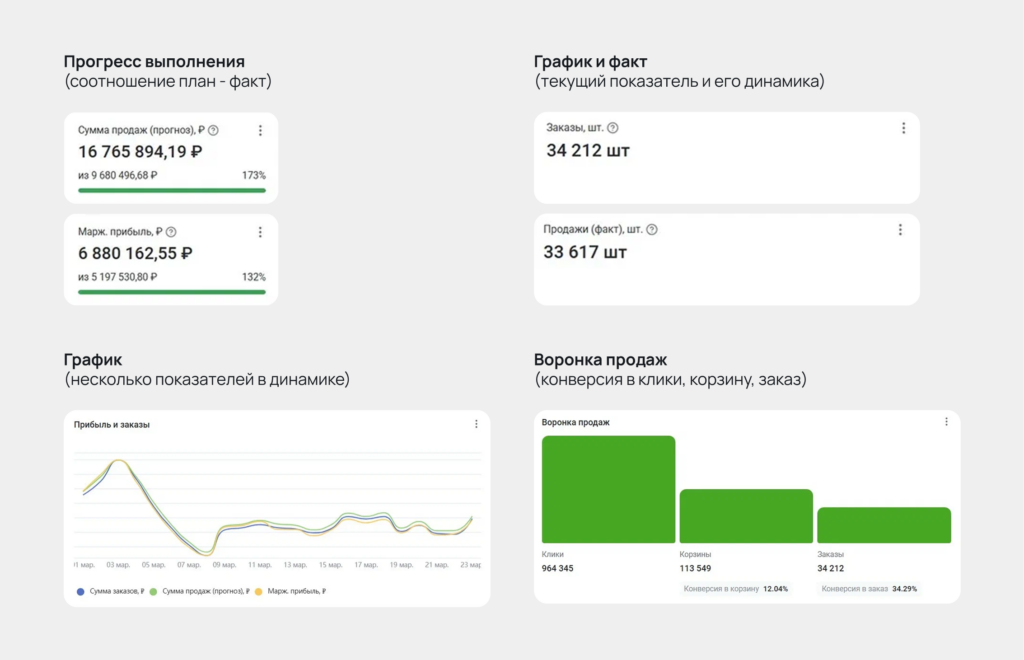This screenshot has width=1024, height=660.
Task: Click the Заказы funnel bar
Action: pos(884,525)
